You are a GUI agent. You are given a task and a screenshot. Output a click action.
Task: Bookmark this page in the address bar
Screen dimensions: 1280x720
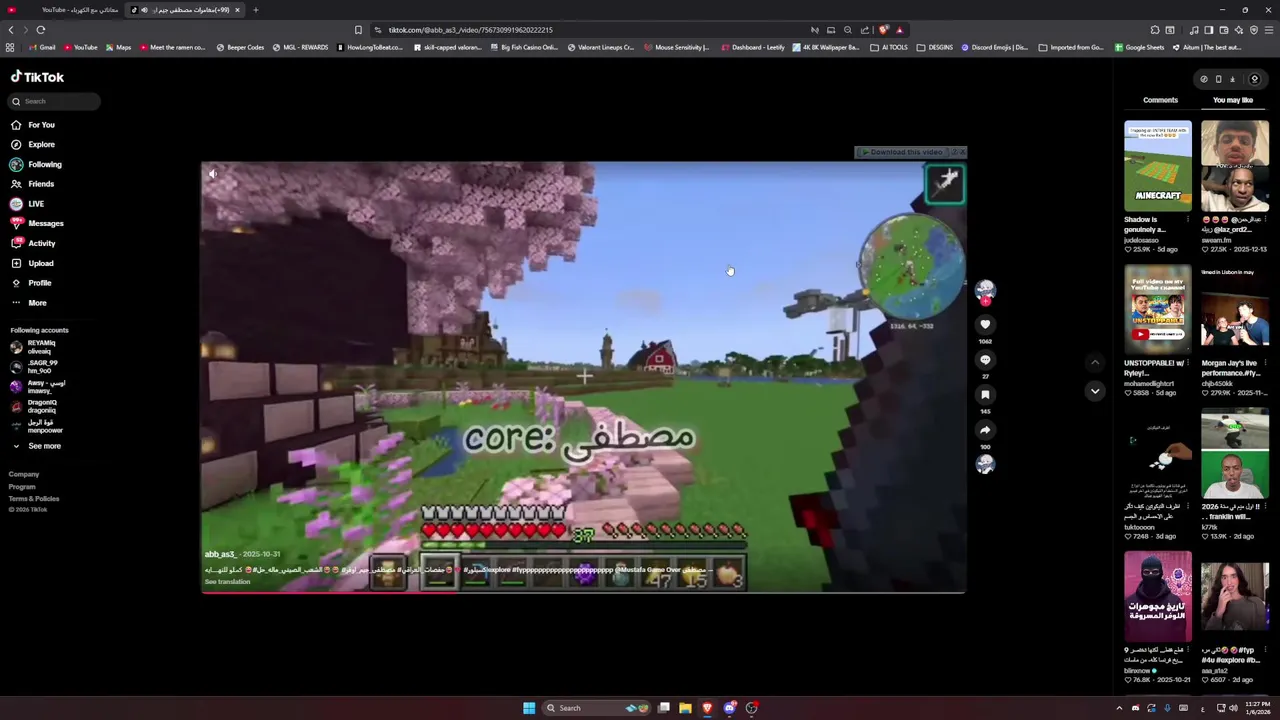pos(358,30)
